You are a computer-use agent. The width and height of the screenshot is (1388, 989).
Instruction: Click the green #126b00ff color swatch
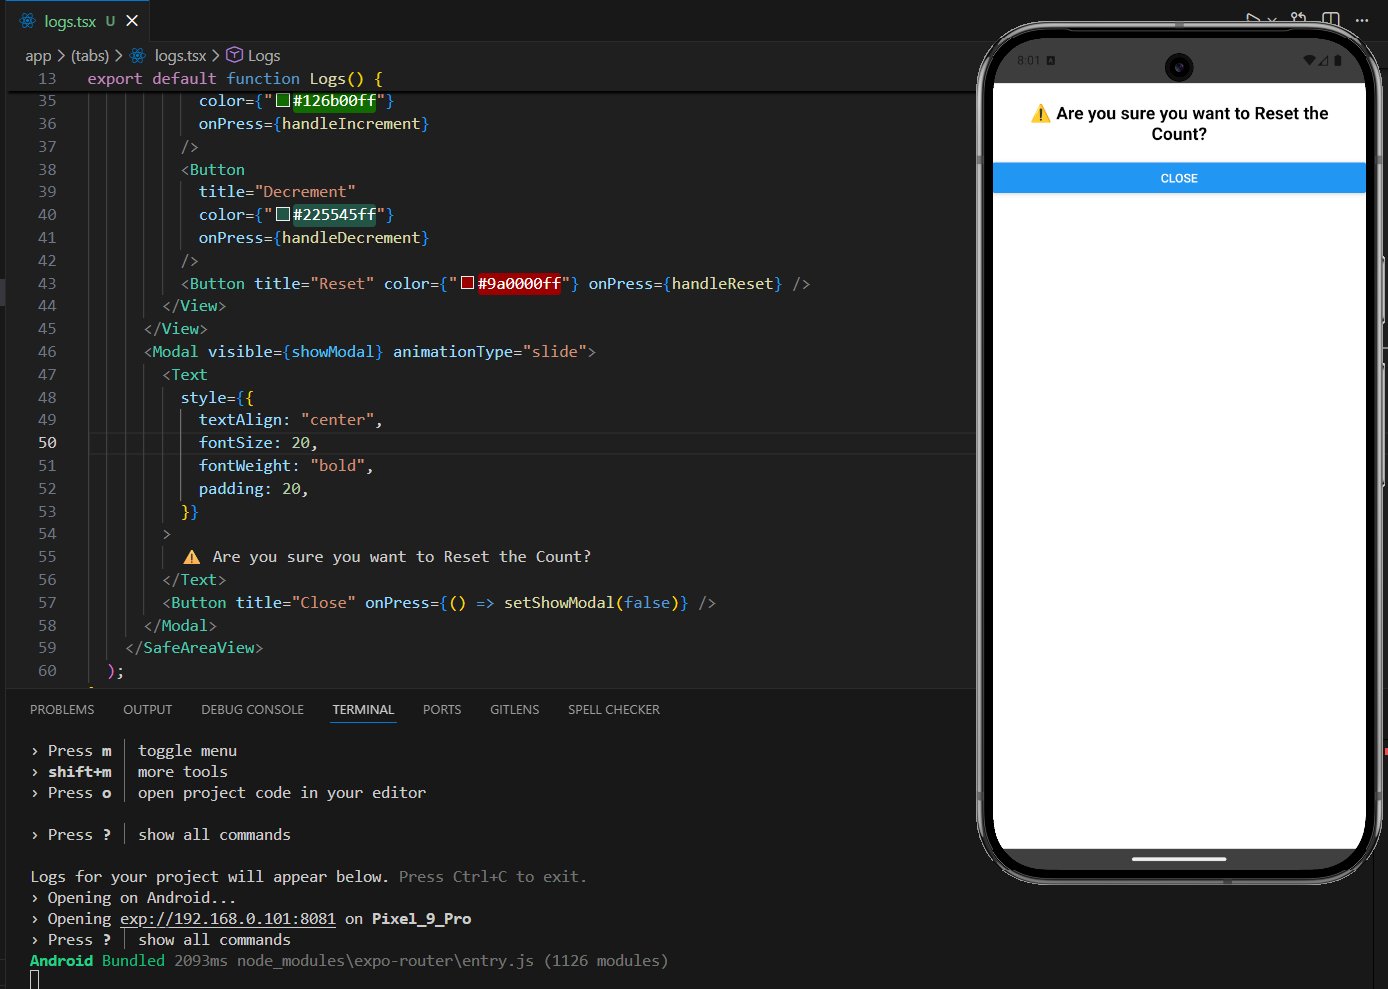[283, 101]
